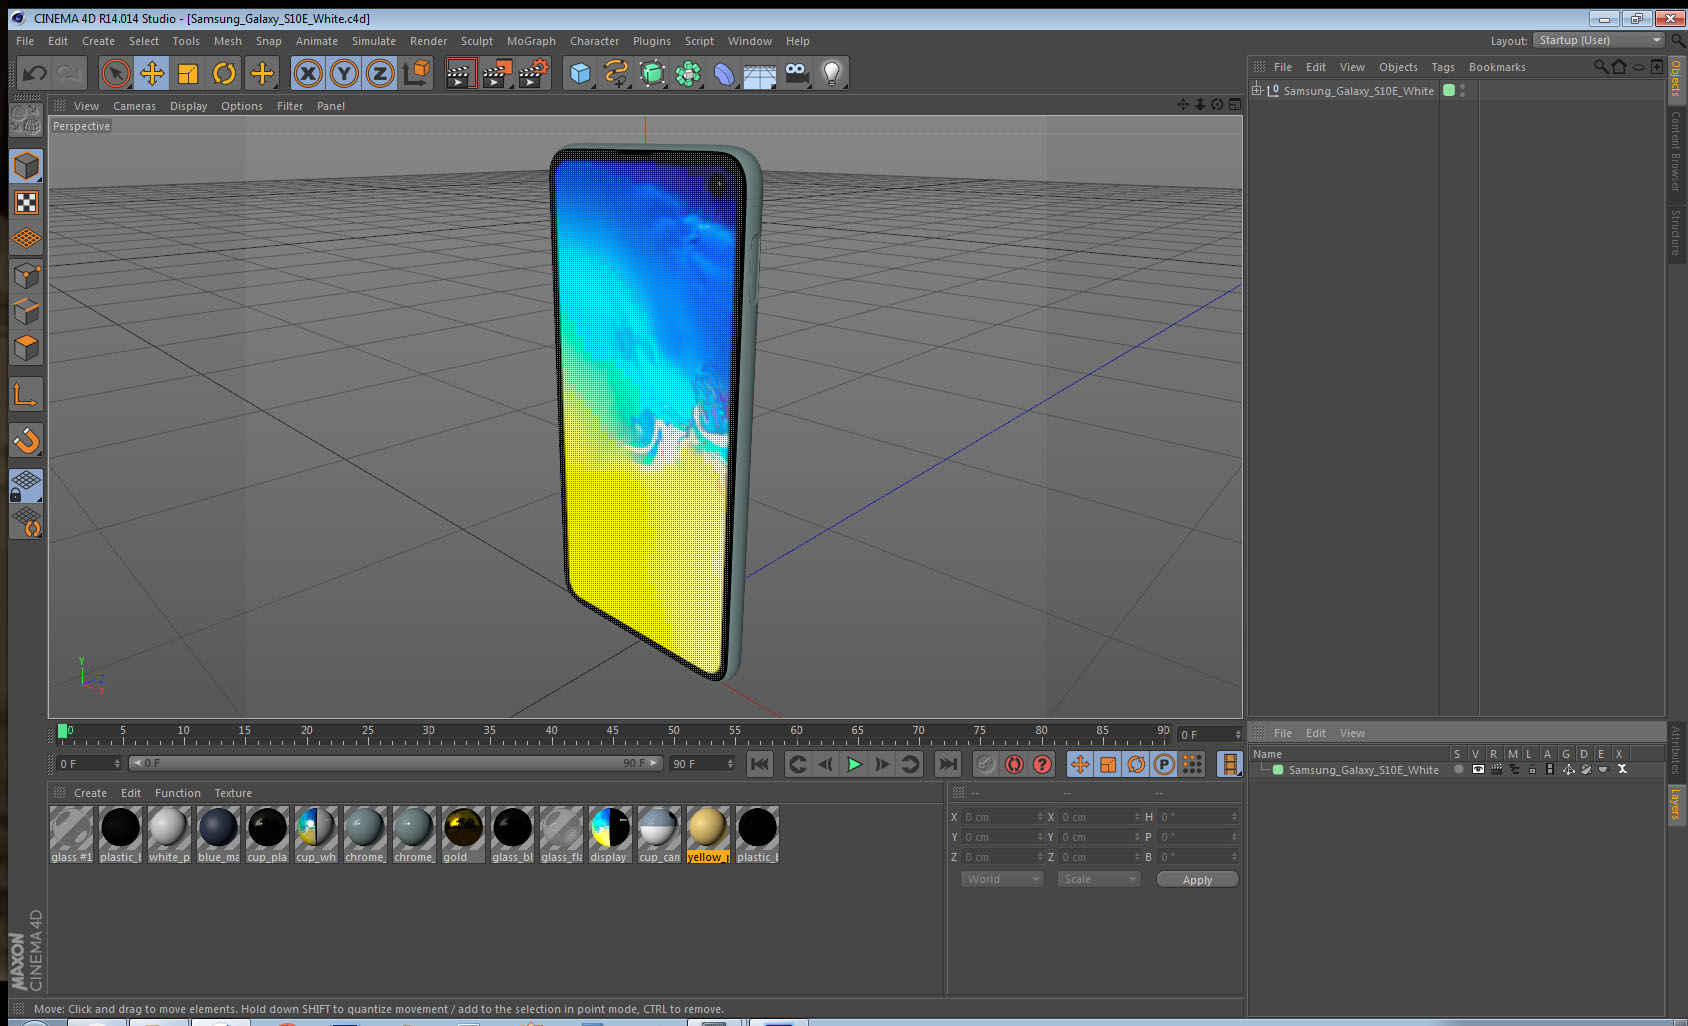Image resolution: width=1688 pixels, height=1026 pixels.
Task: Select the Live Selection tool
Action: 116,73
